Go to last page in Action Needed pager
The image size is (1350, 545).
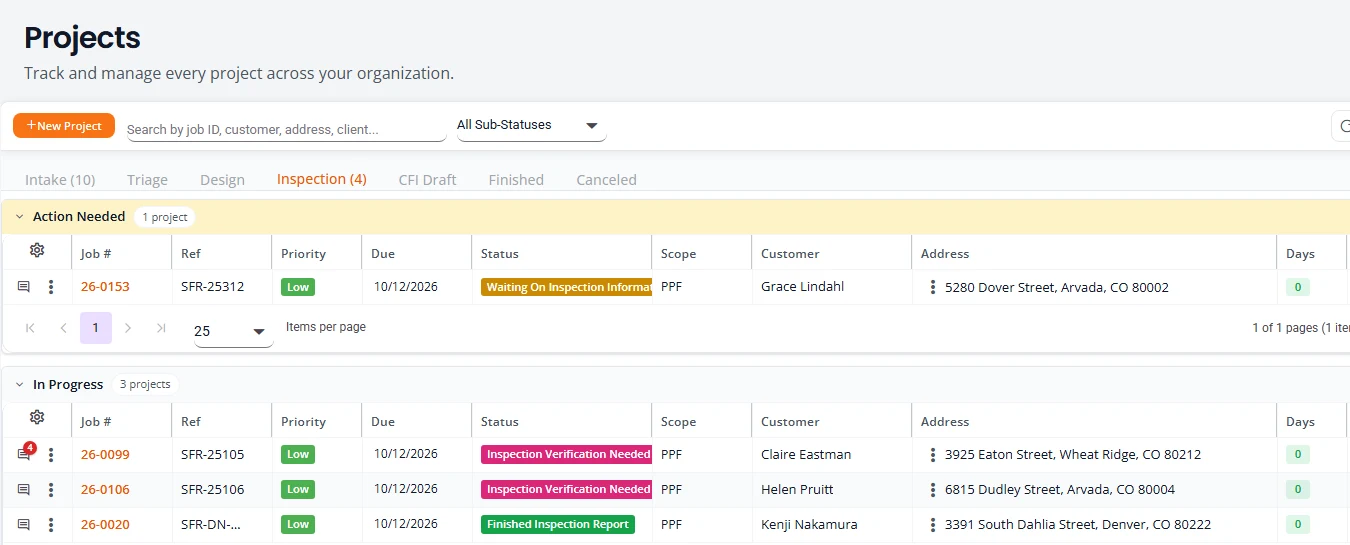[161, 328]
